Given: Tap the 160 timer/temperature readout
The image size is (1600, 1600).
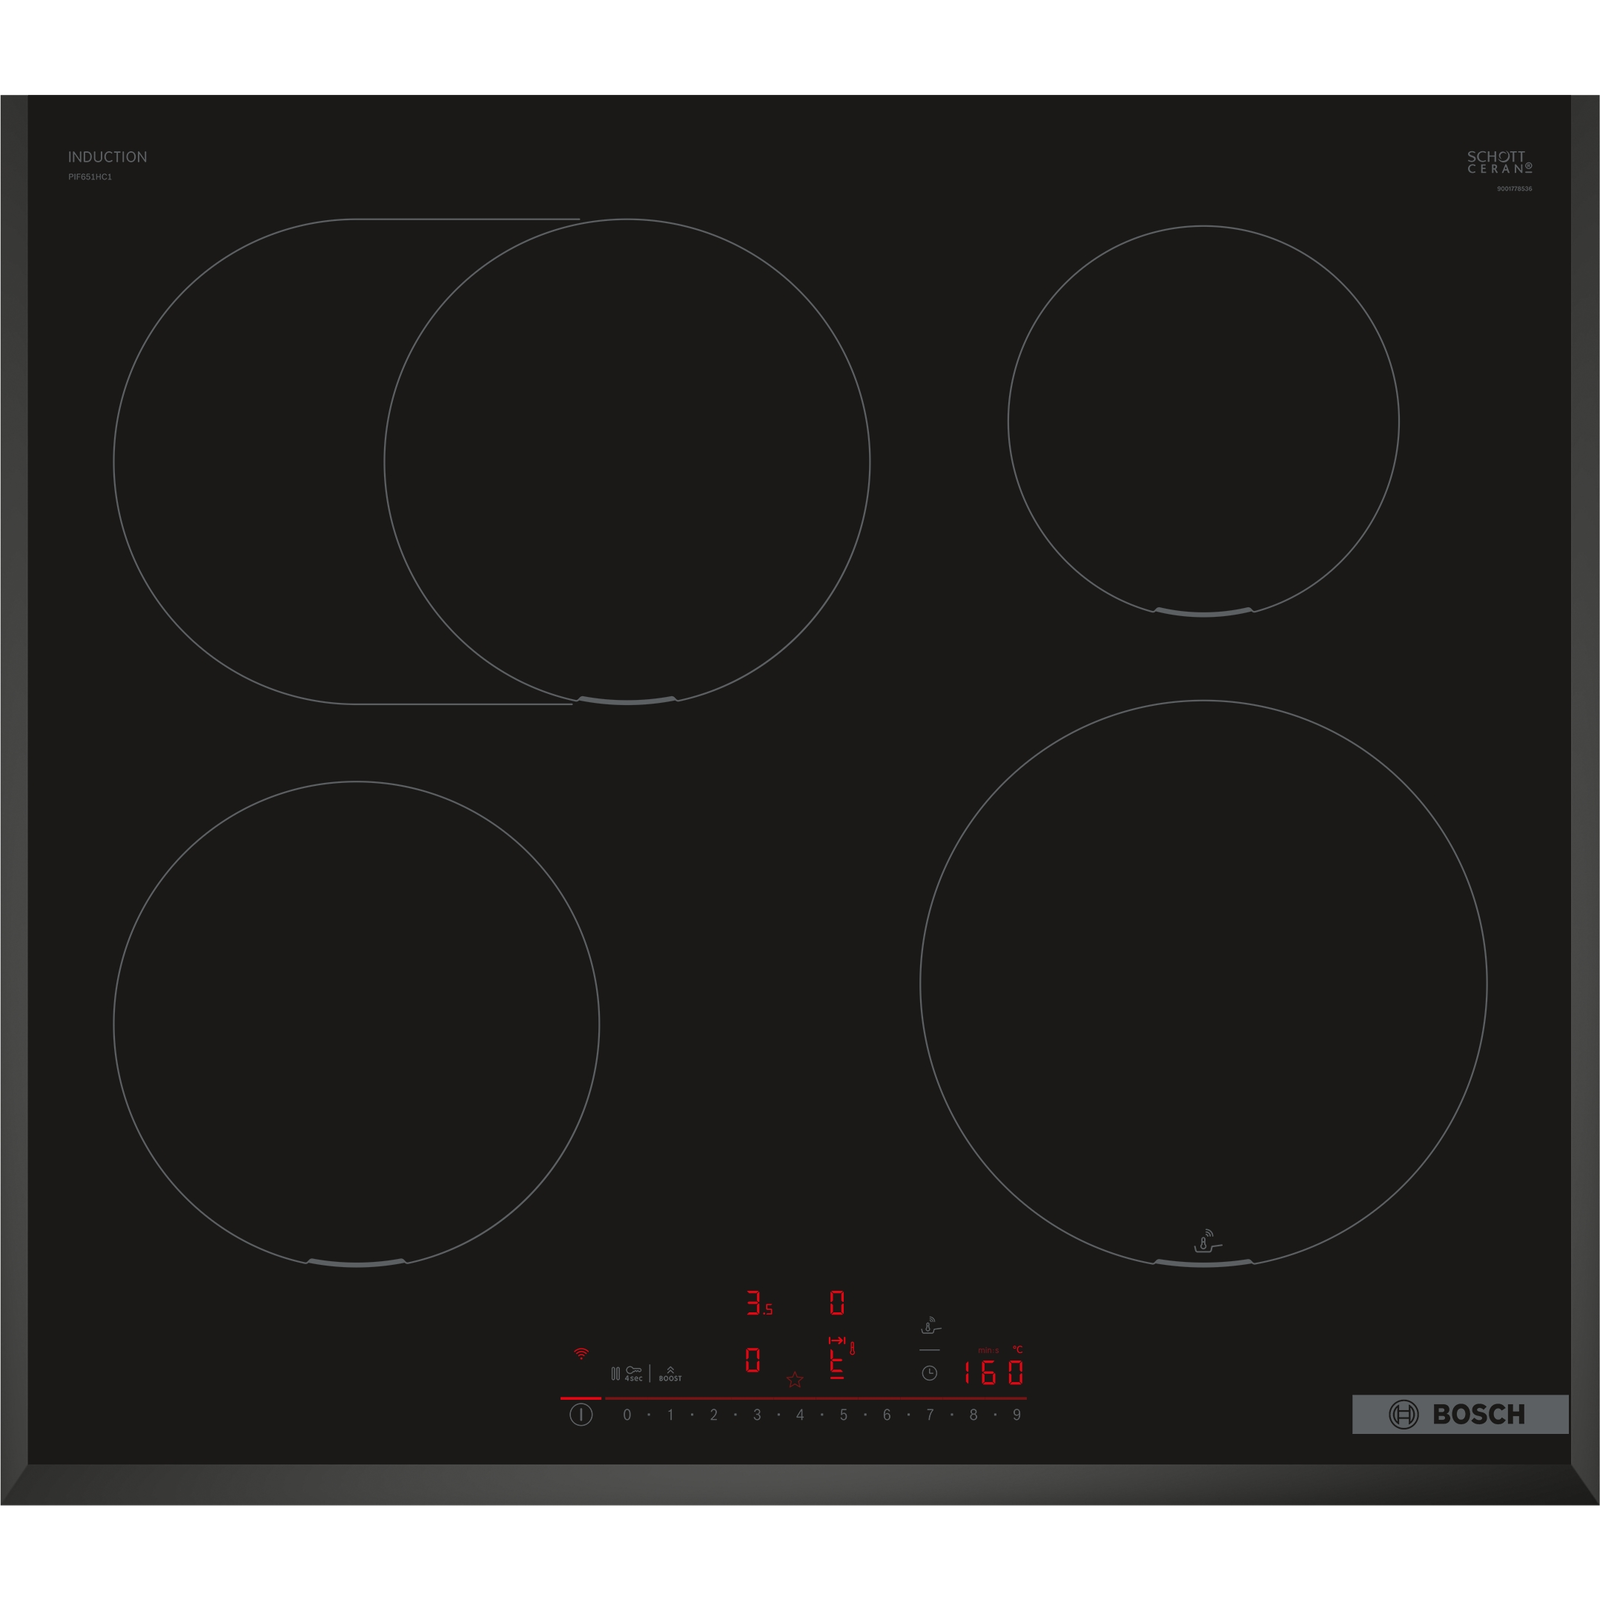Looking at the screenshot, I should [993, 1373].
